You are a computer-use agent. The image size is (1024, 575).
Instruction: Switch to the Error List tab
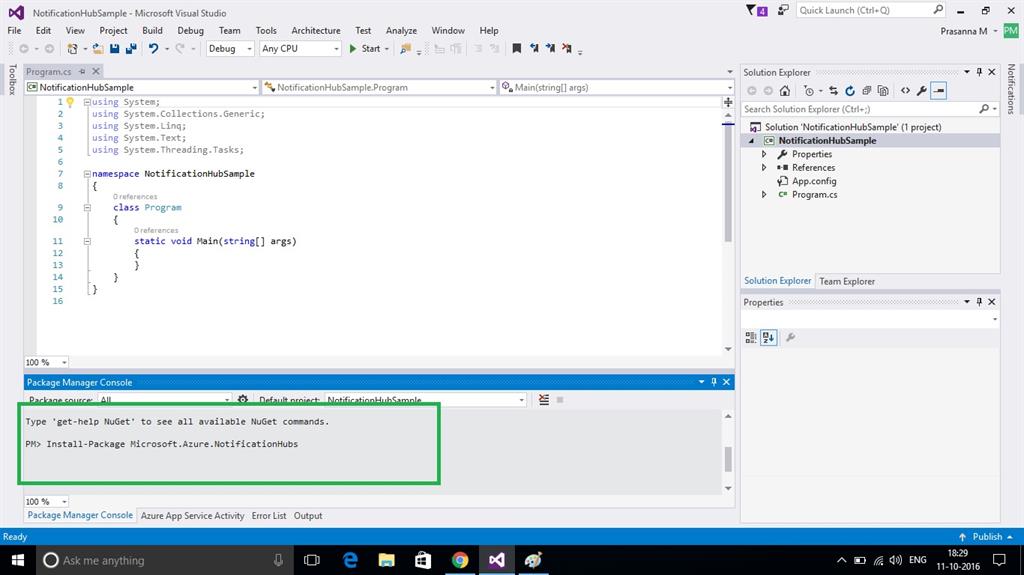[x=268, y=516]
